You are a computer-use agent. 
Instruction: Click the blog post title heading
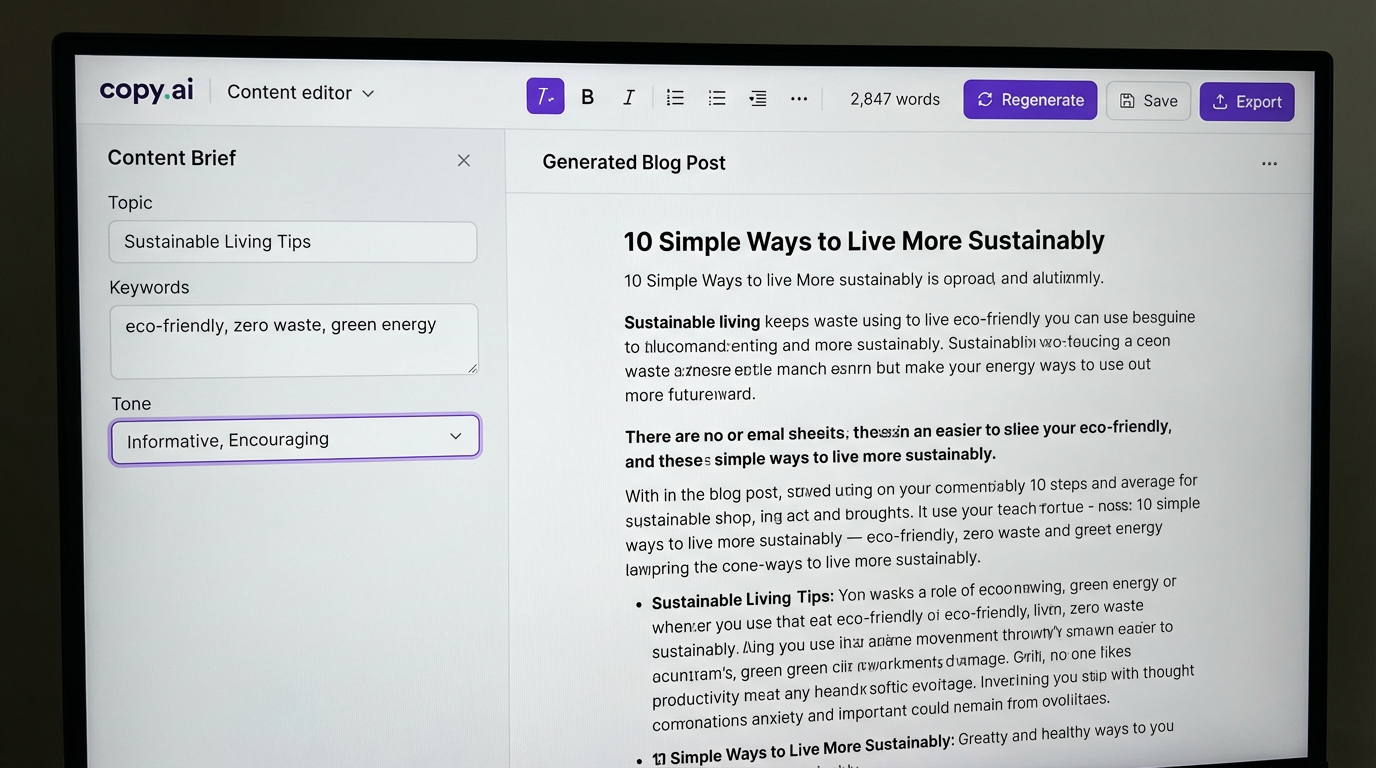coord(864,241)
